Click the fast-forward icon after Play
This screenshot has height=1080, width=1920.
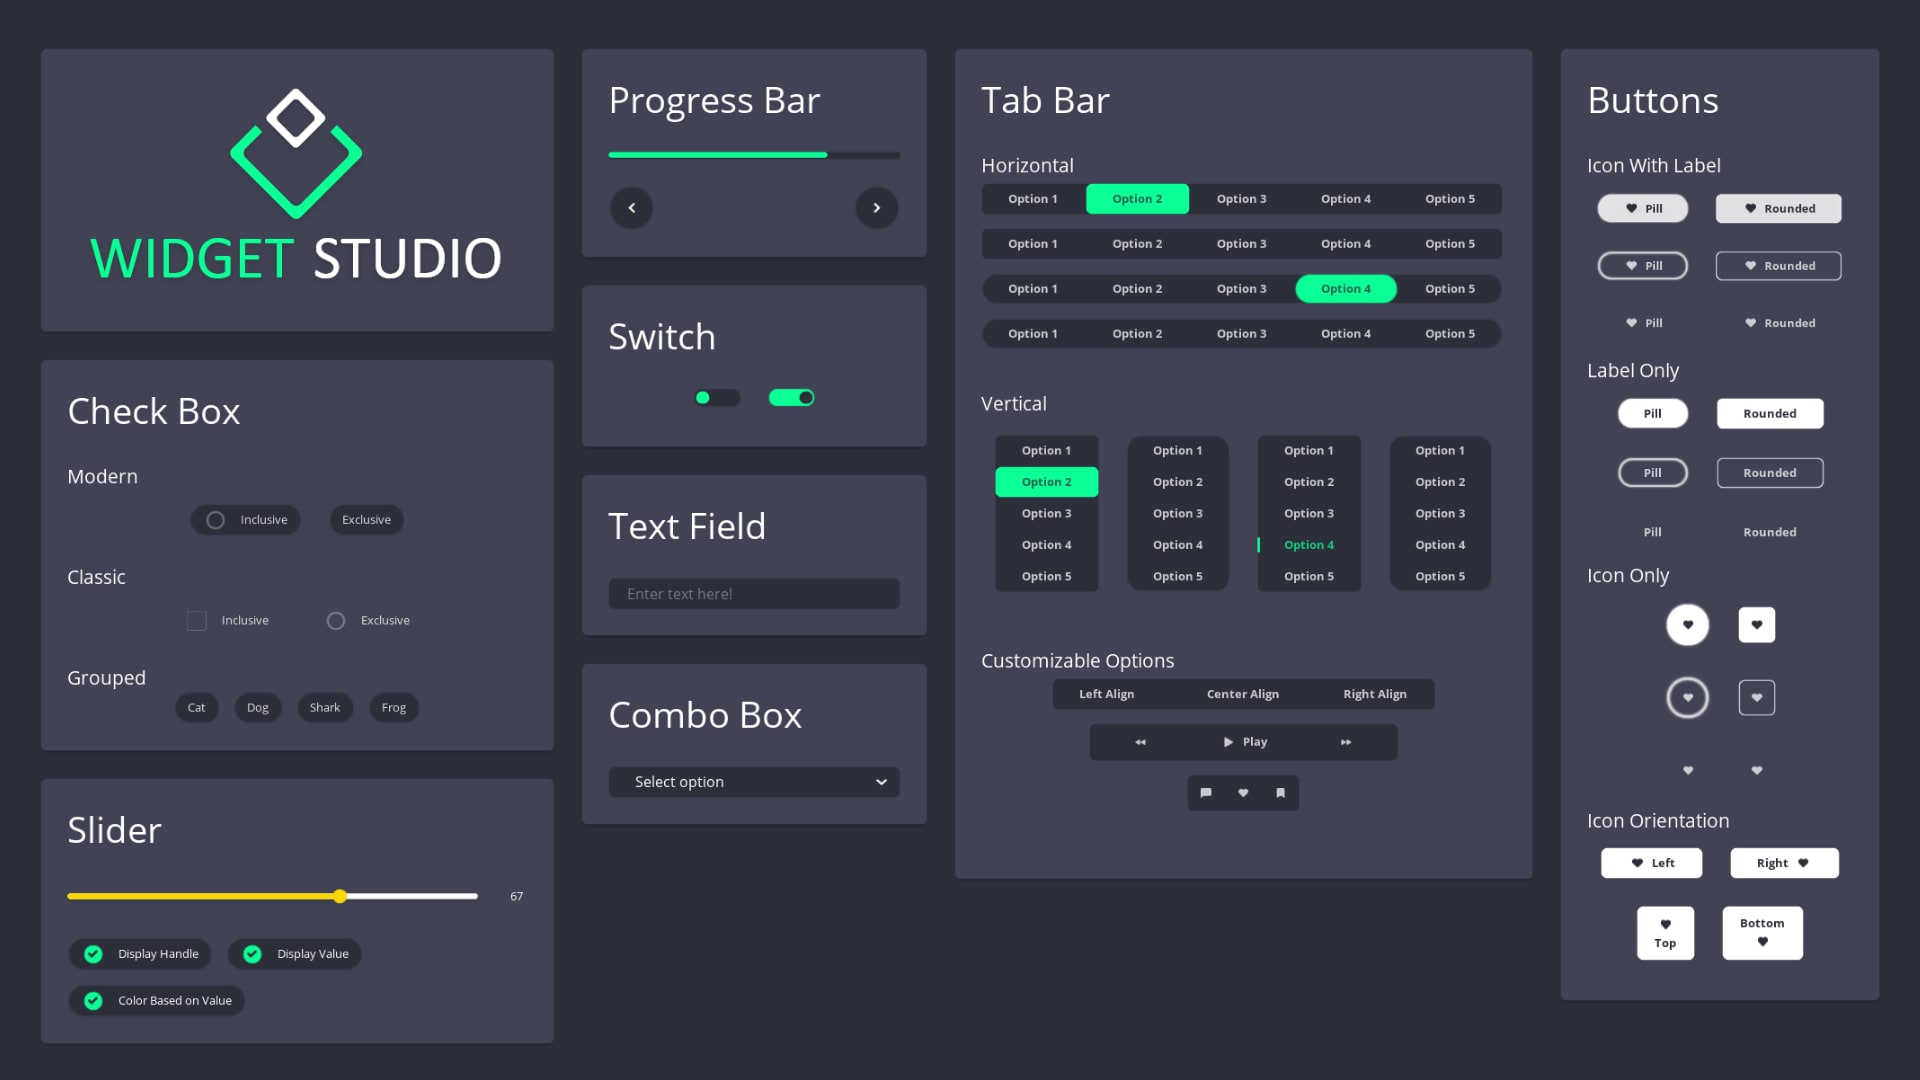[x=1345, y=741]
